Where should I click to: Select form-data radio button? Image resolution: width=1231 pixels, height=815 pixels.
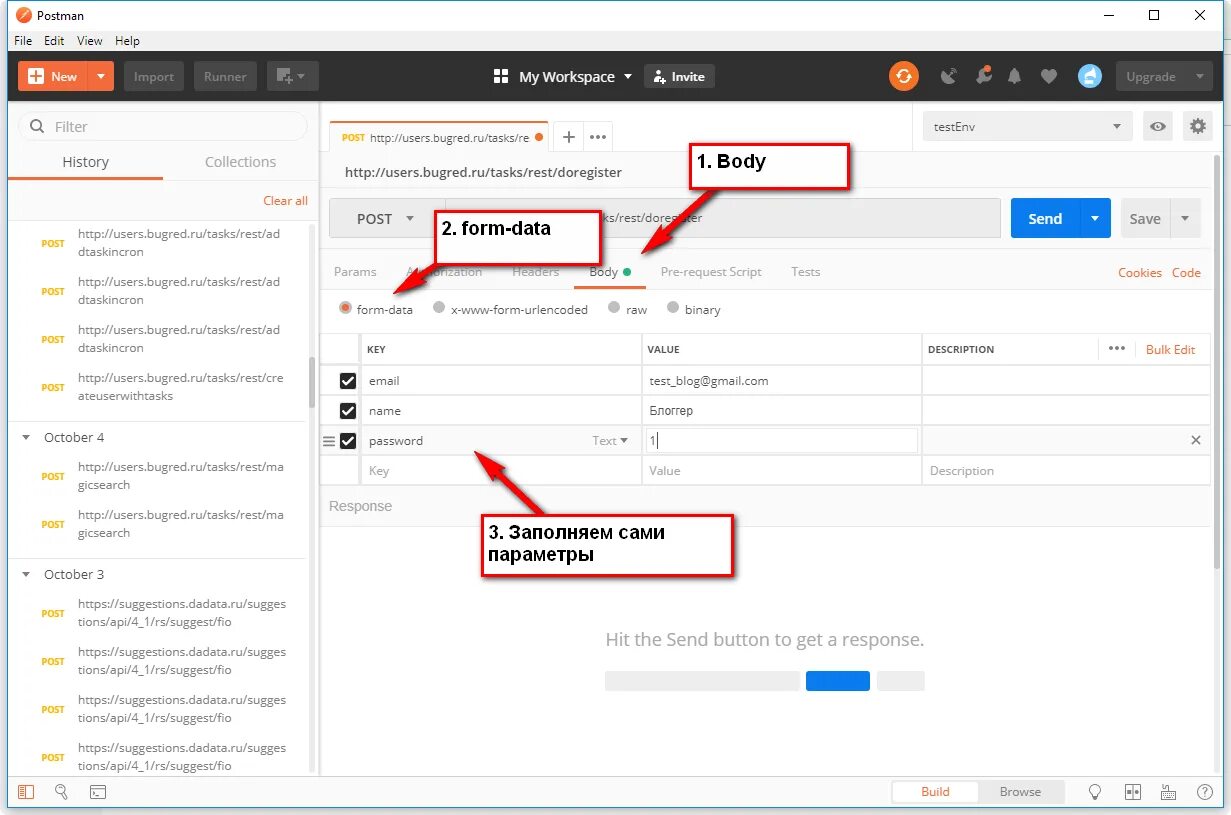coord(346,309)
